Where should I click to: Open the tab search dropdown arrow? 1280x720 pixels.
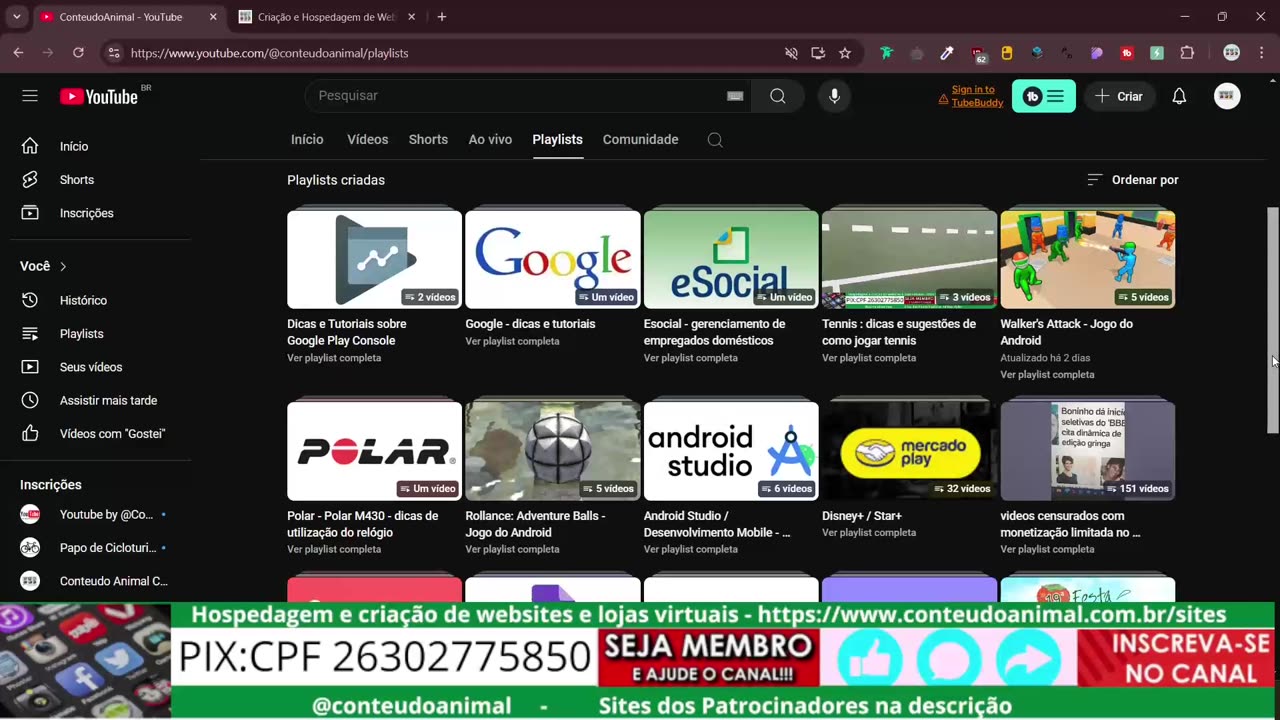[16, 17]
